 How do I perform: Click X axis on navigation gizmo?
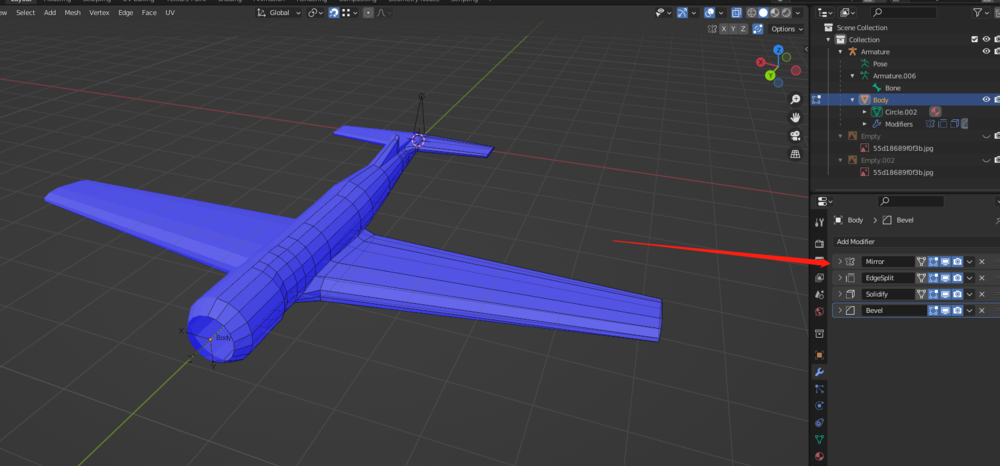(760, 62)
